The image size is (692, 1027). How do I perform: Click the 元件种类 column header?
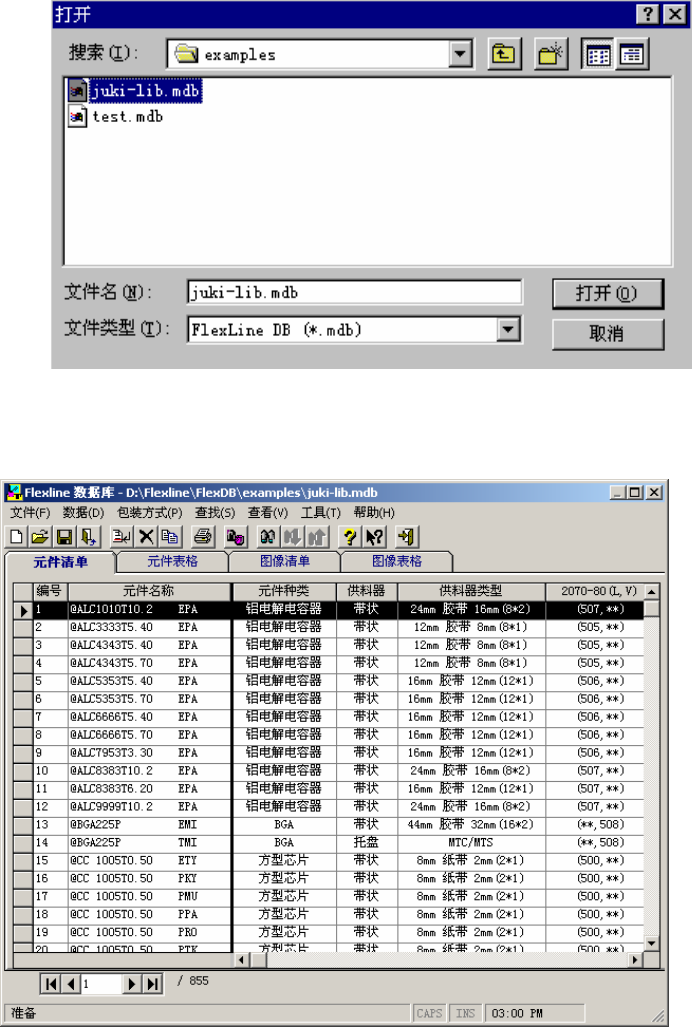pyautogui.click(x=283, y=591)
